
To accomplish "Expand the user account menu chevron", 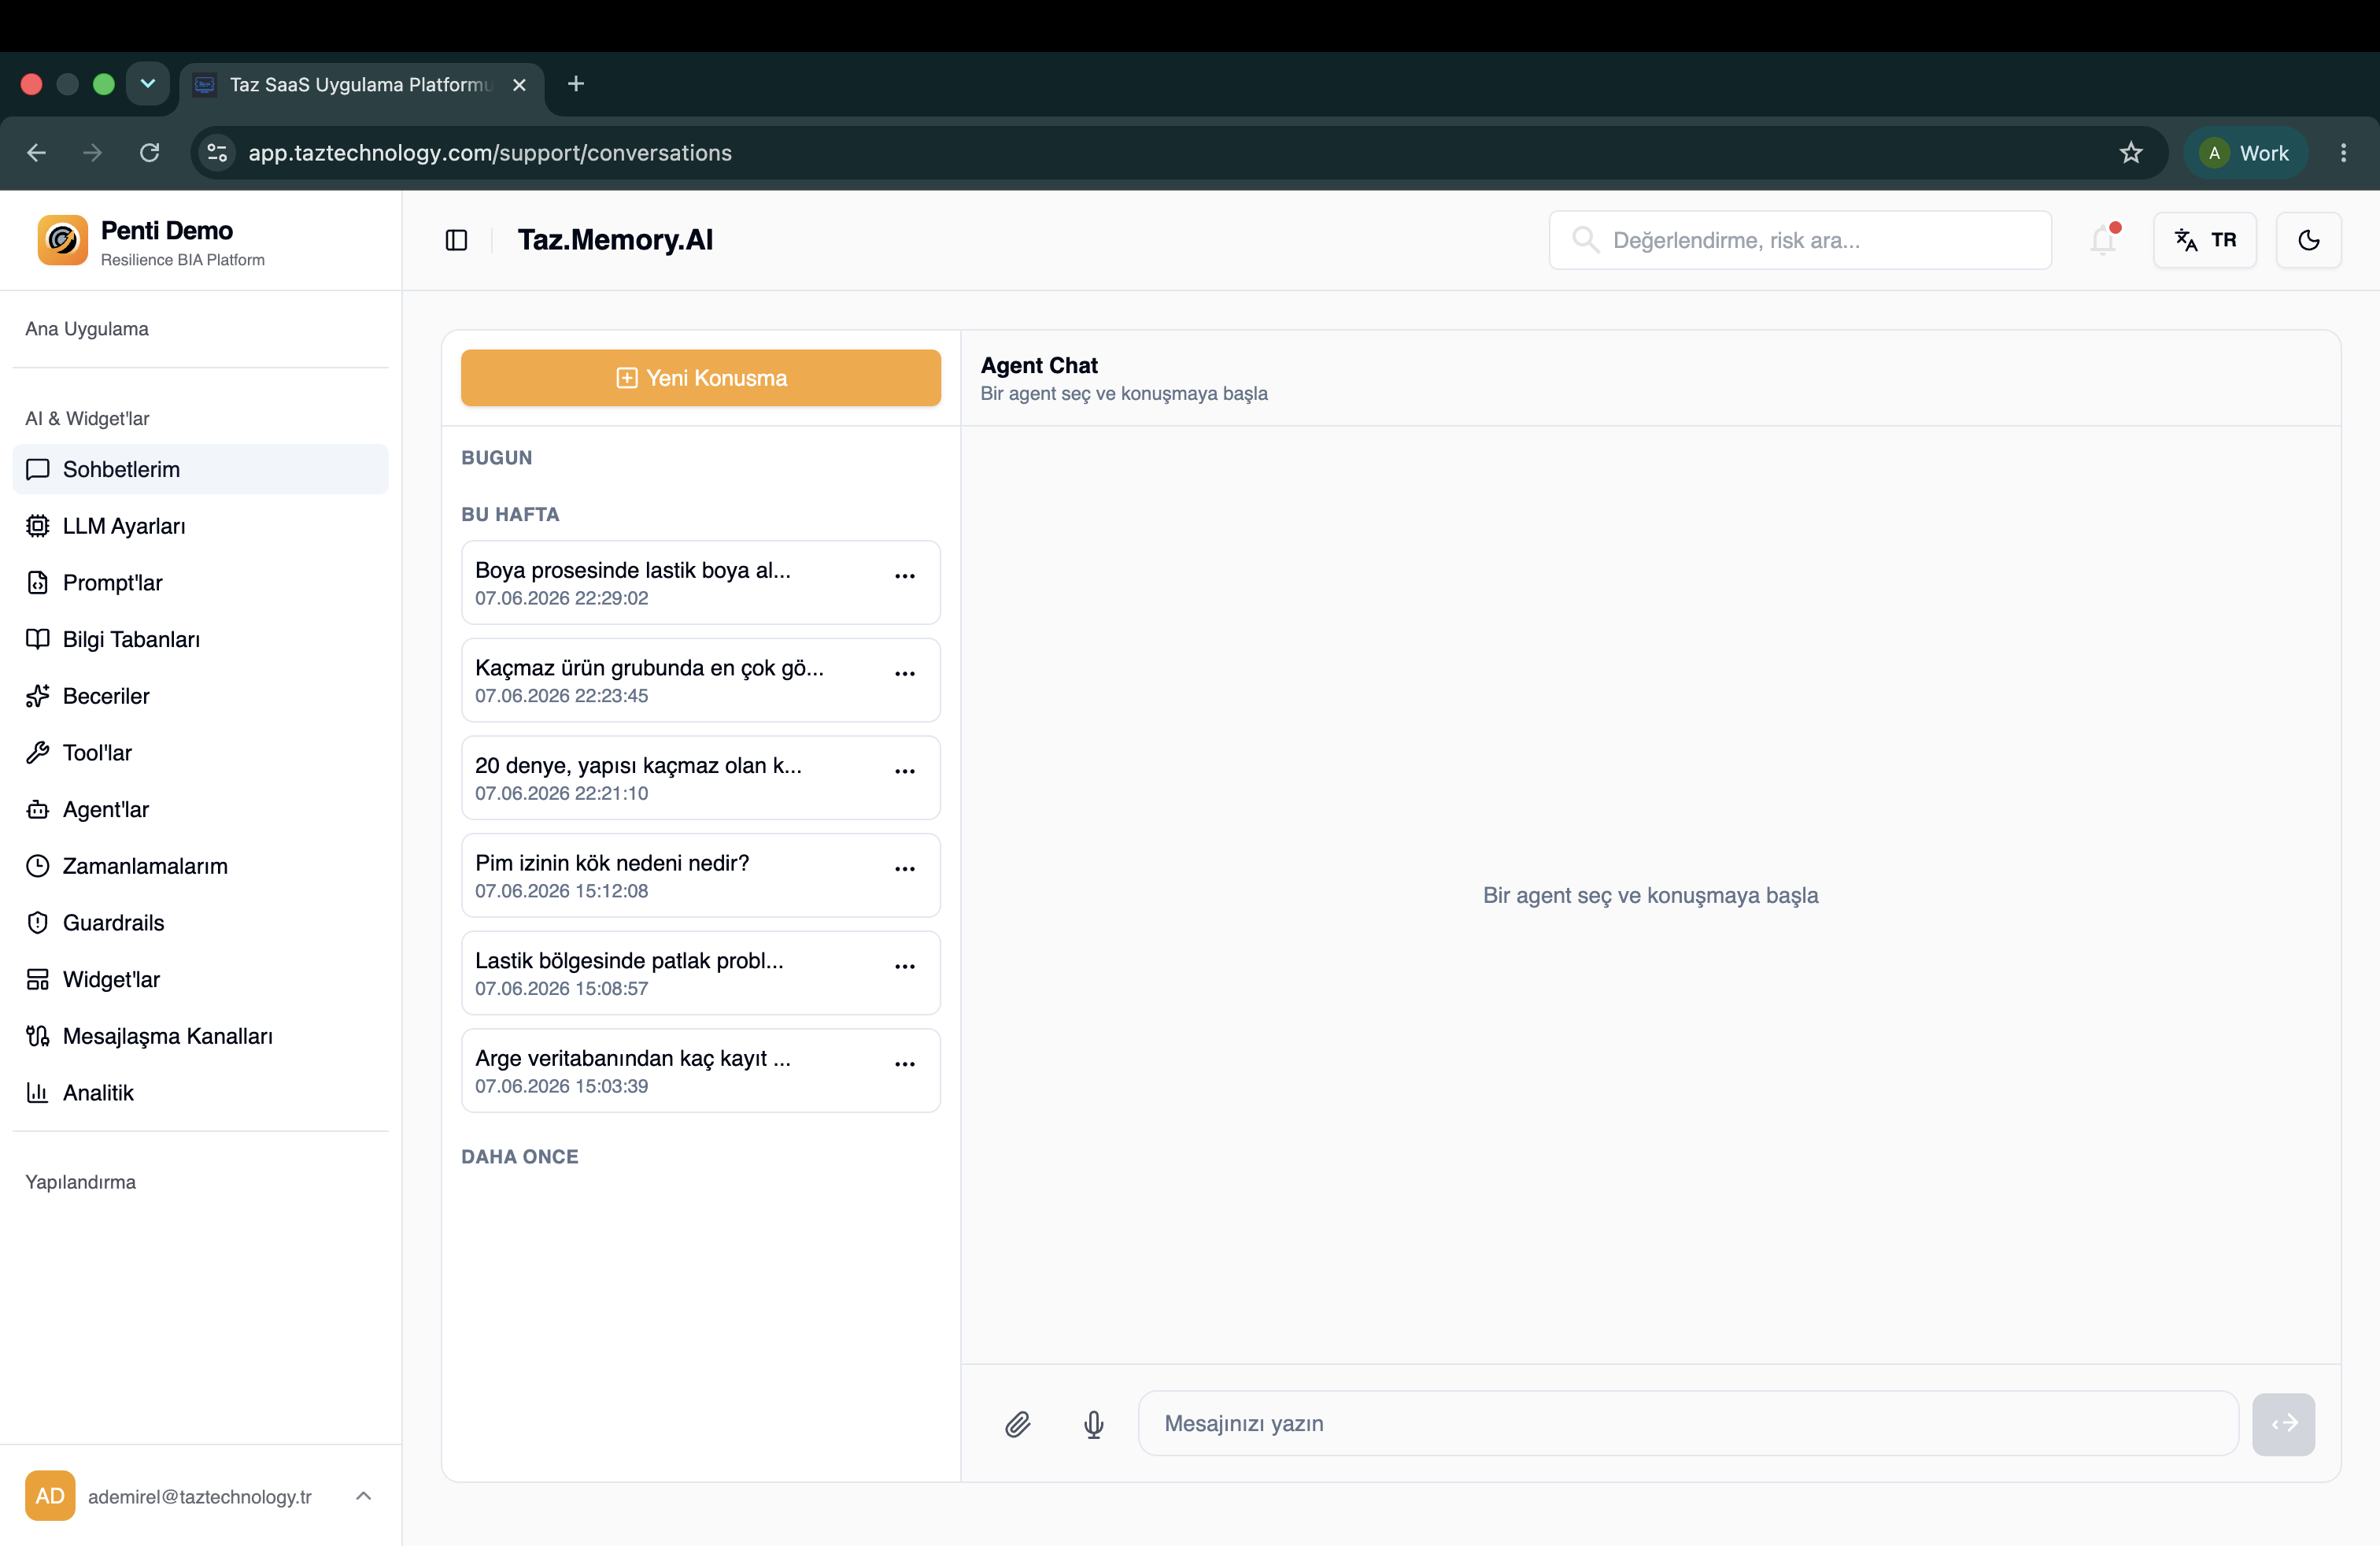I will [x=364, y=1496].
